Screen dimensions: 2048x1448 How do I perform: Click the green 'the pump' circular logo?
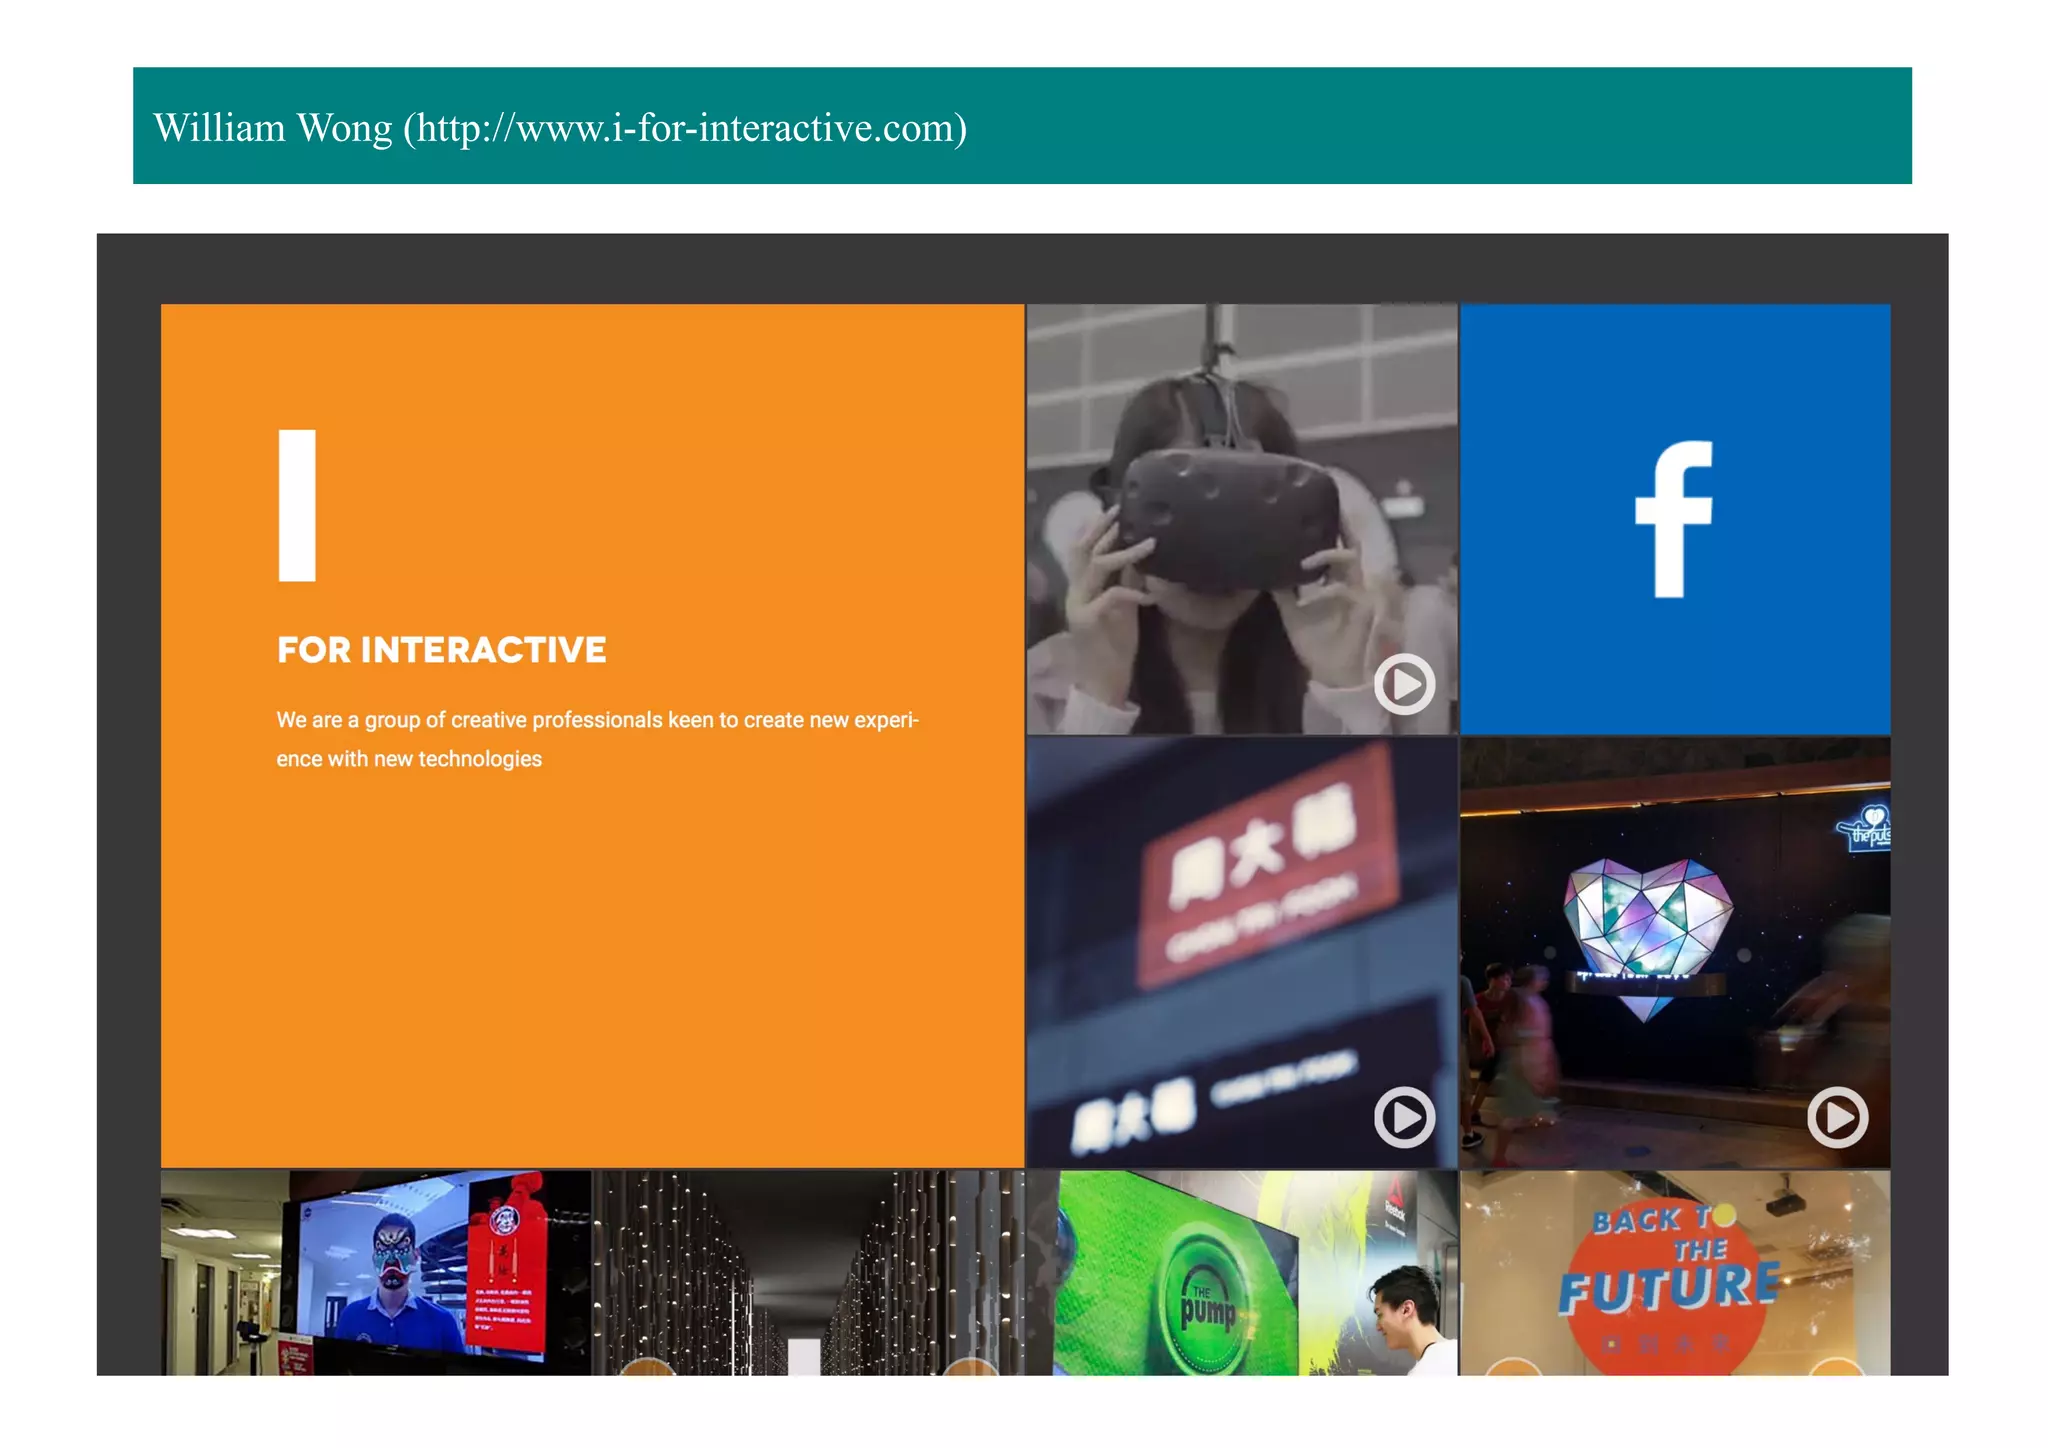tap(1209, 1302)
